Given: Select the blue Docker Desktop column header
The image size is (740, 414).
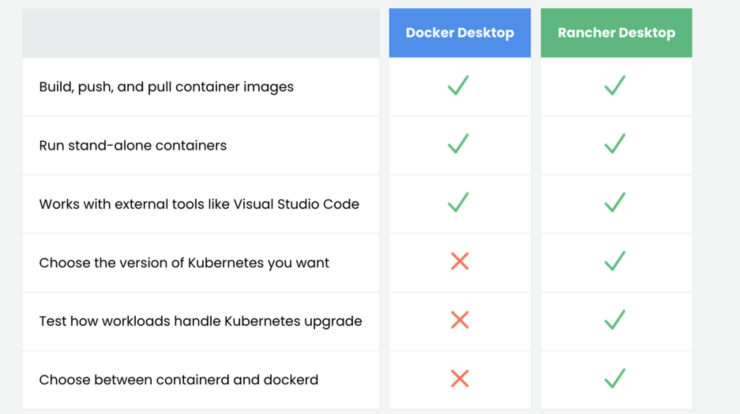Looking at the screenshot, I should point(460,33).
